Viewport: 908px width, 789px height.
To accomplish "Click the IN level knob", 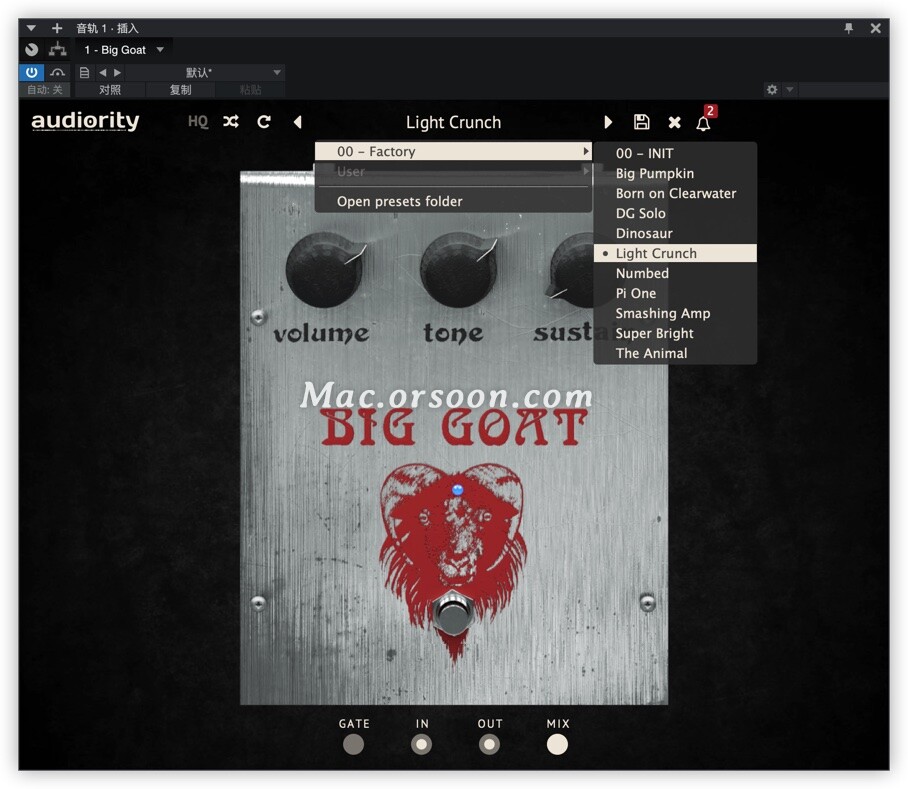I will click(x=421, y=744).
